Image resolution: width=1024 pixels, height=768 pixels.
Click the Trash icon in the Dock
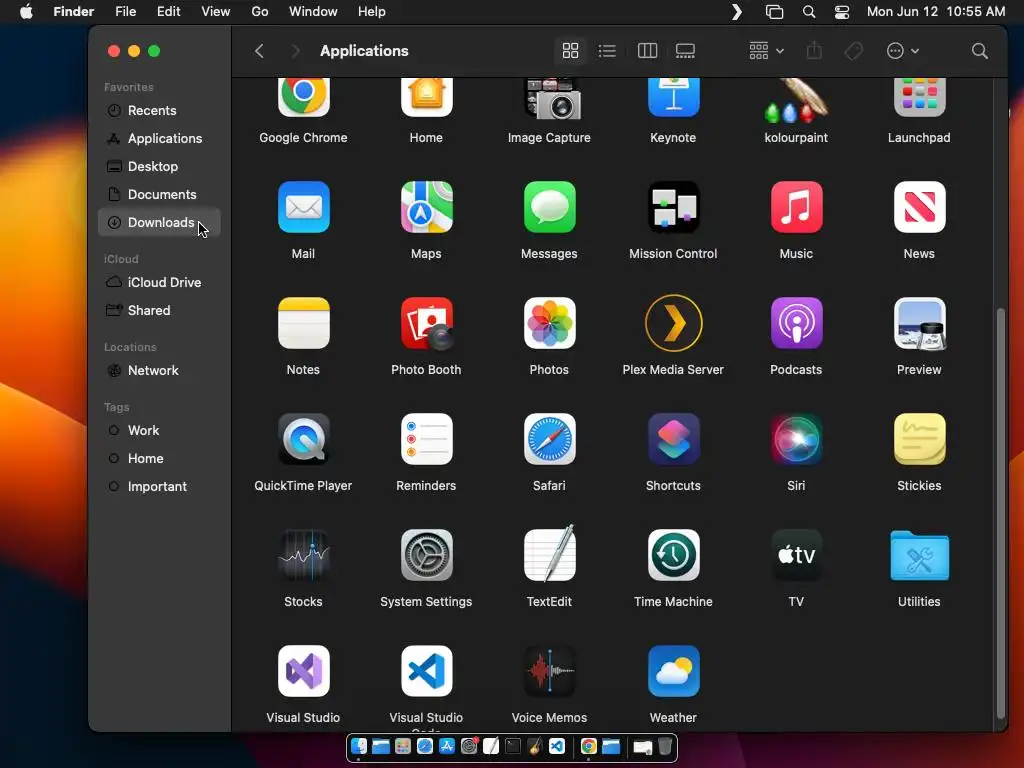coord(665,746)
